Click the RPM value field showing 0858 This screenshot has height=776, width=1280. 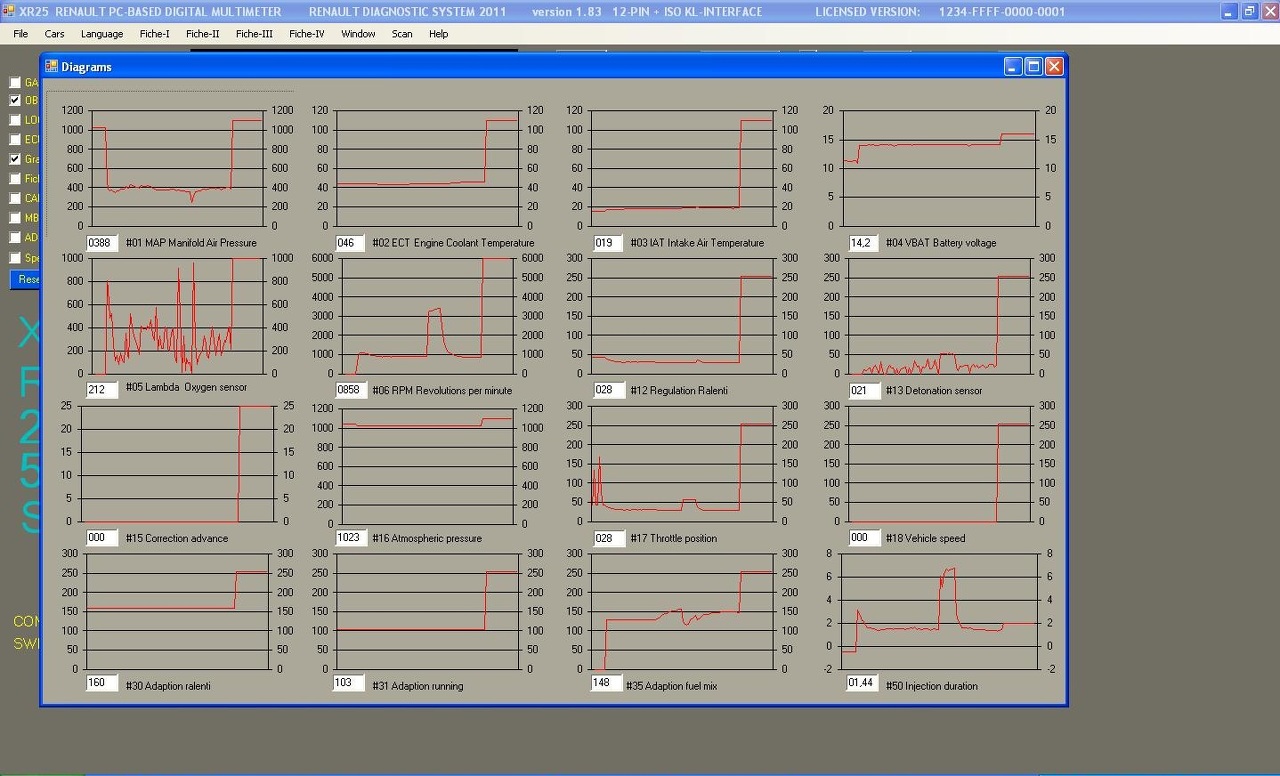(349, 390)
